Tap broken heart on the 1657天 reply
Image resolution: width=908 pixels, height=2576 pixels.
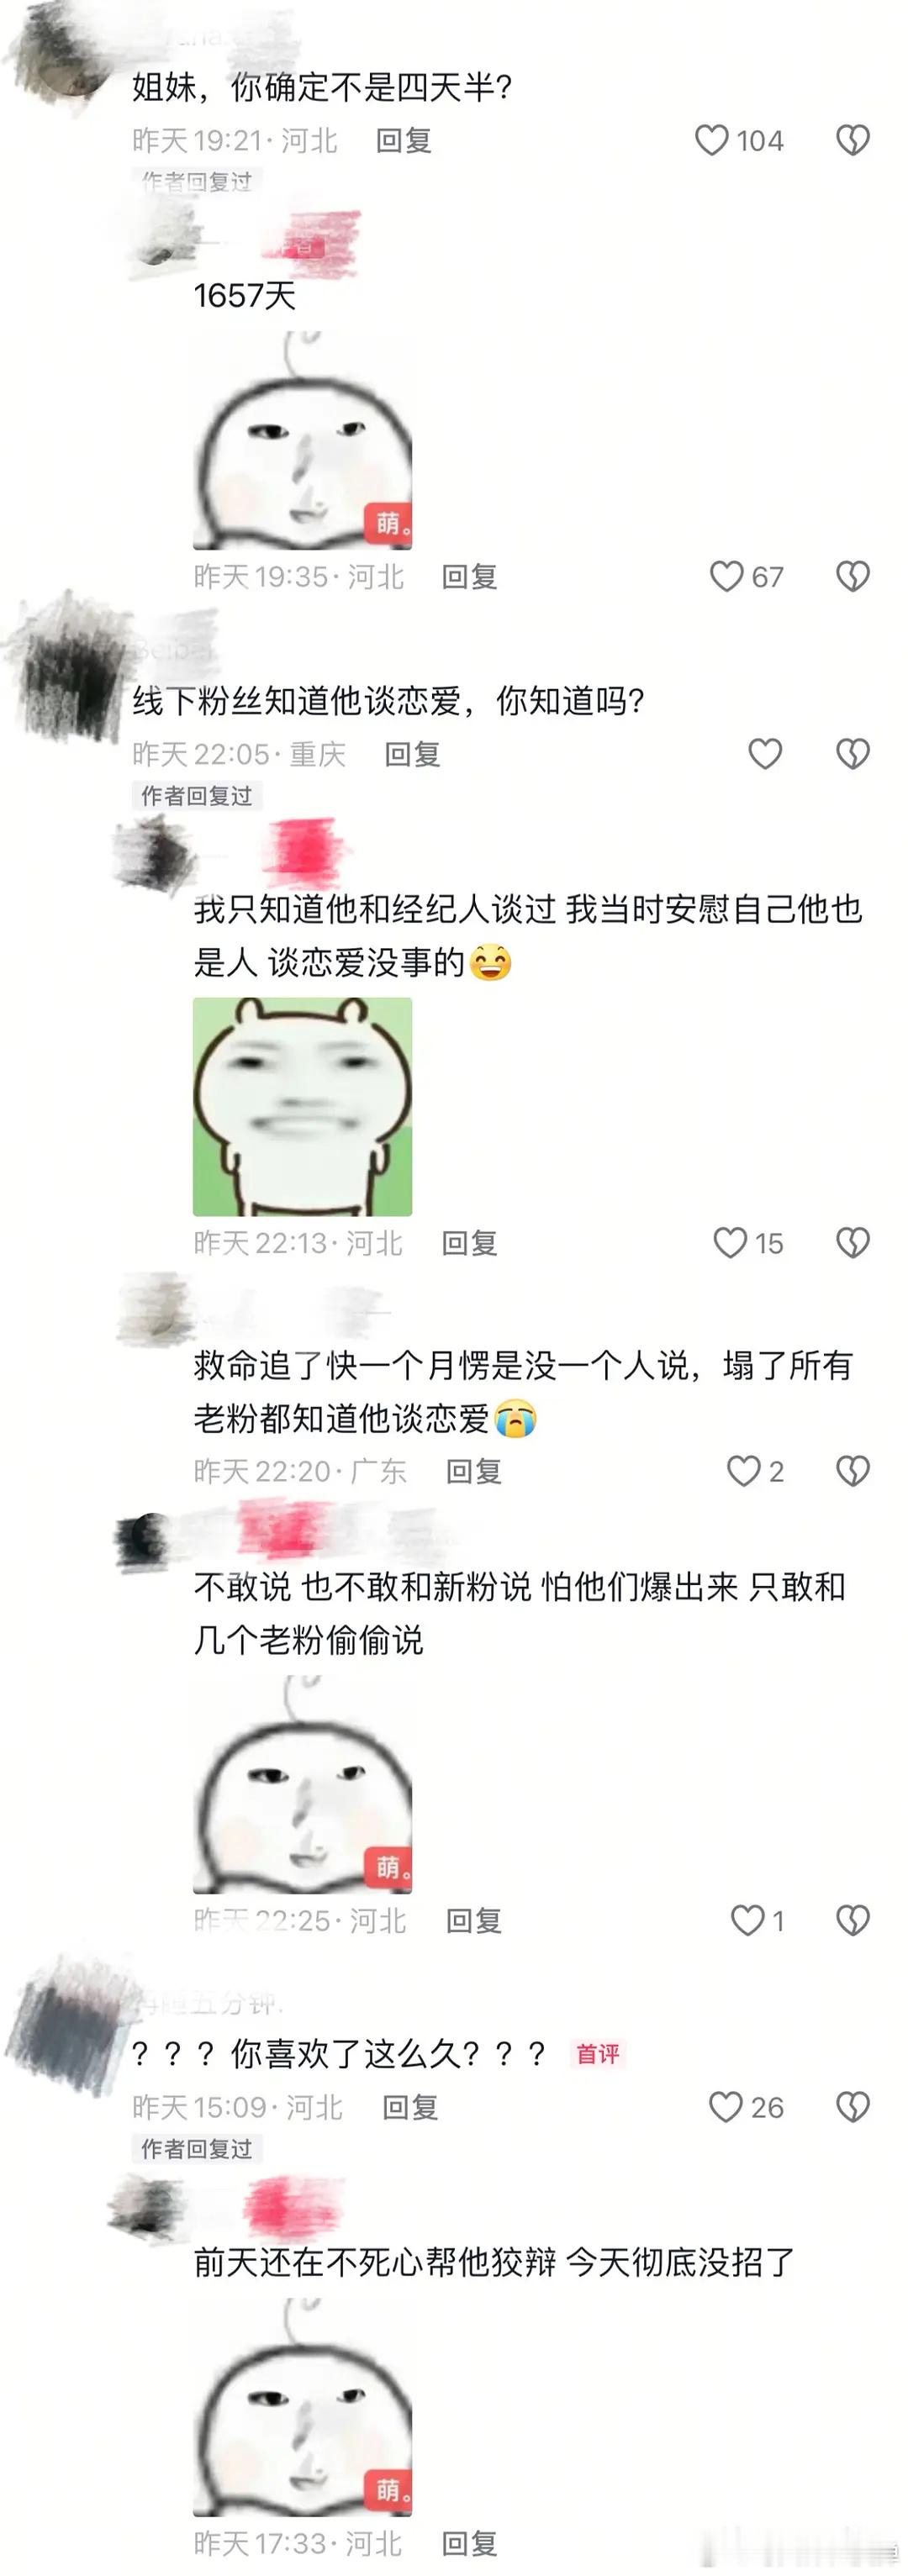(x=853, y=576)
